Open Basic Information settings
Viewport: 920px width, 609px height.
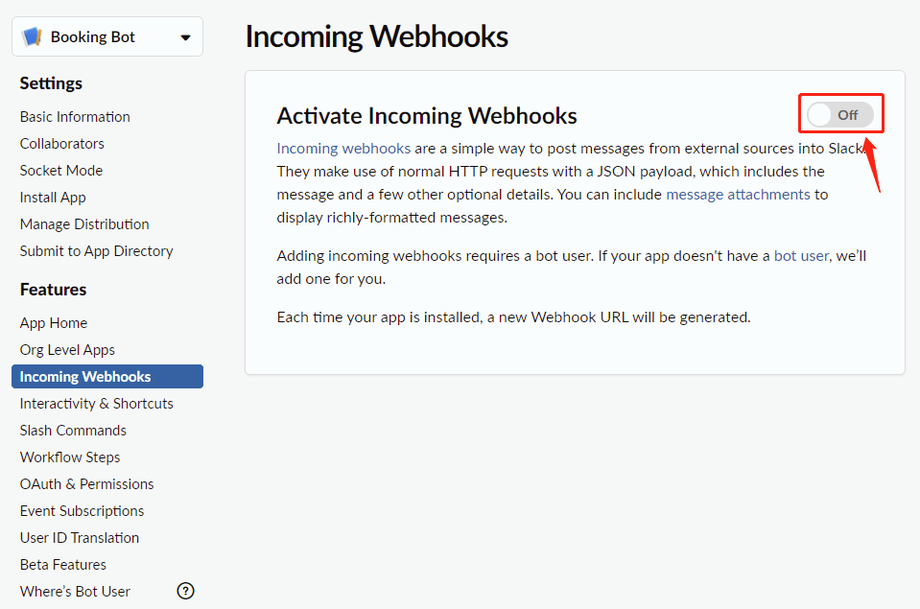(75, 117)
